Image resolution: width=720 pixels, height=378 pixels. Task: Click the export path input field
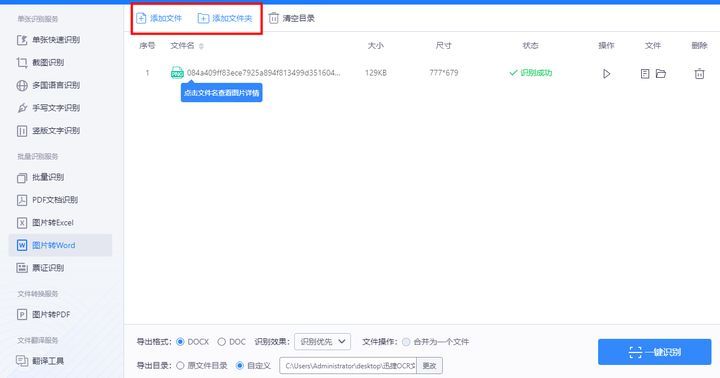(348, 366)
